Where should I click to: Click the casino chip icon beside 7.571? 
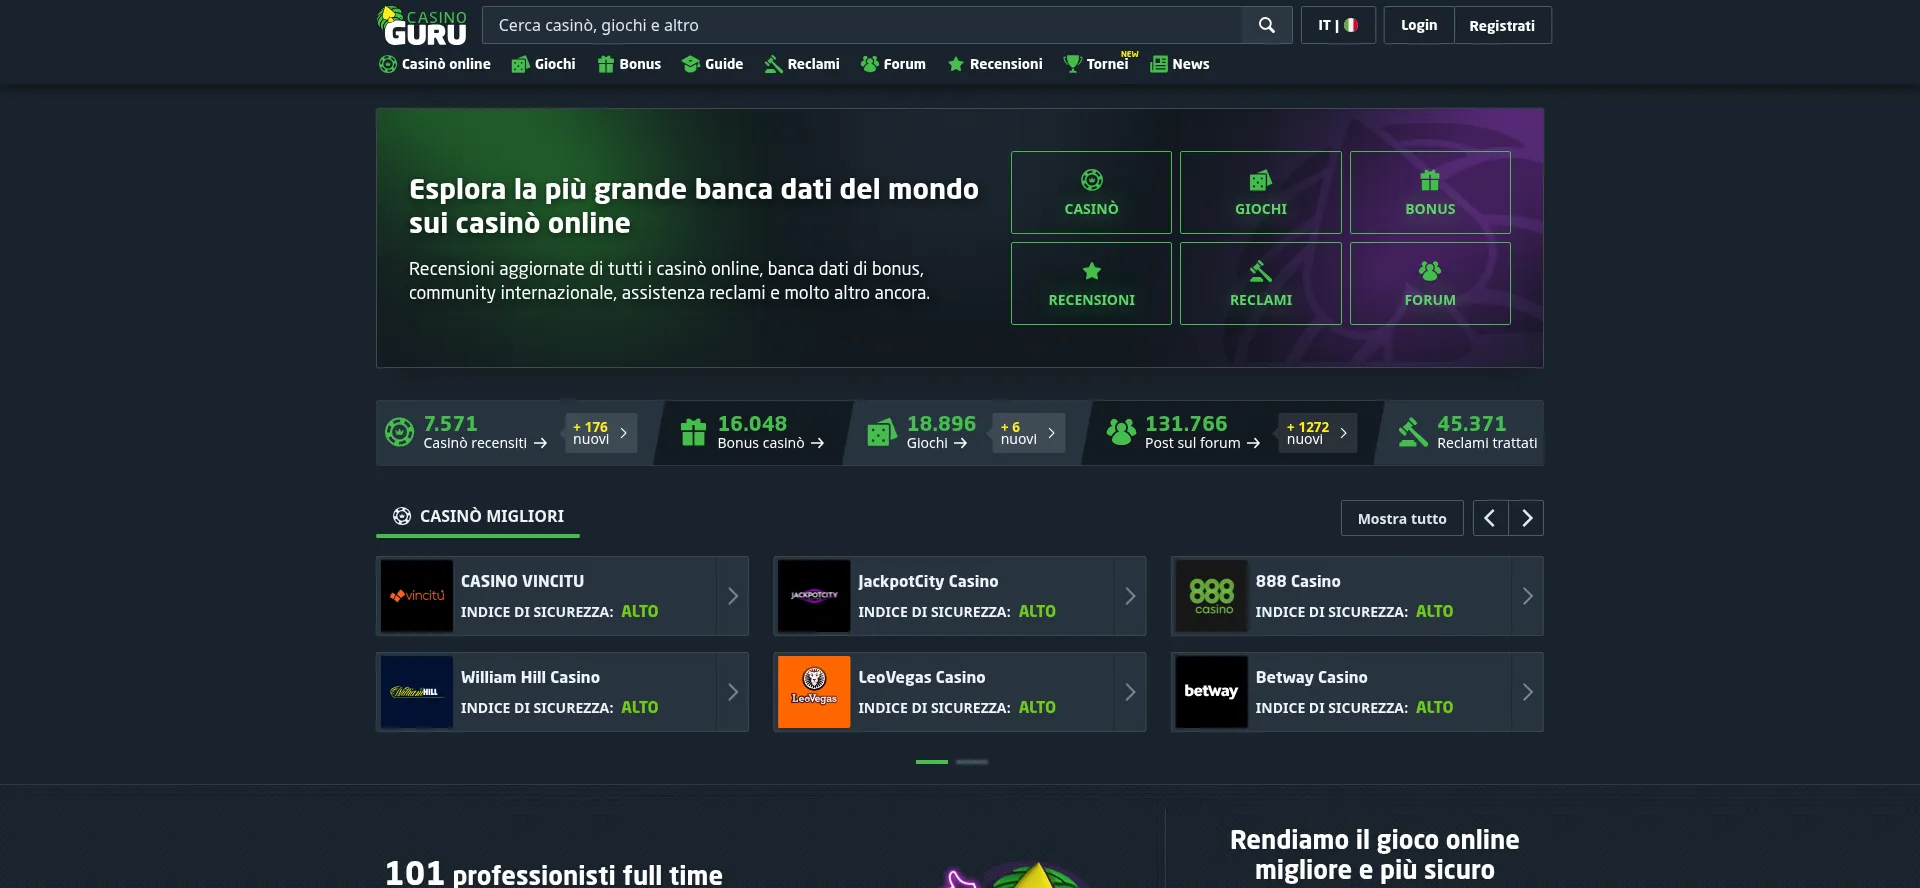click(399, 432)
